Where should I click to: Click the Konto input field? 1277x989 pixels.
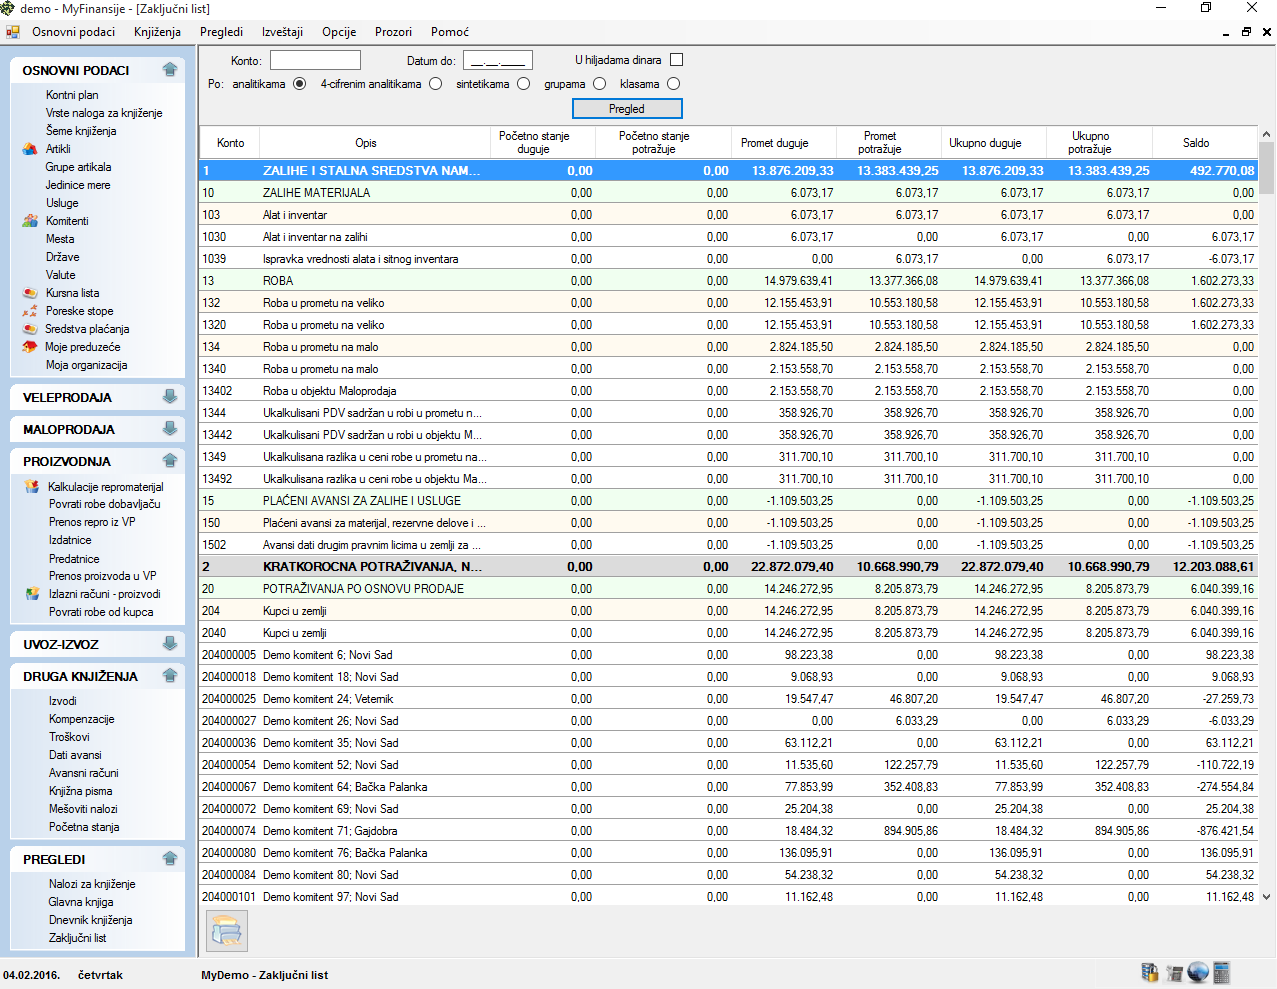click(315, 60)
